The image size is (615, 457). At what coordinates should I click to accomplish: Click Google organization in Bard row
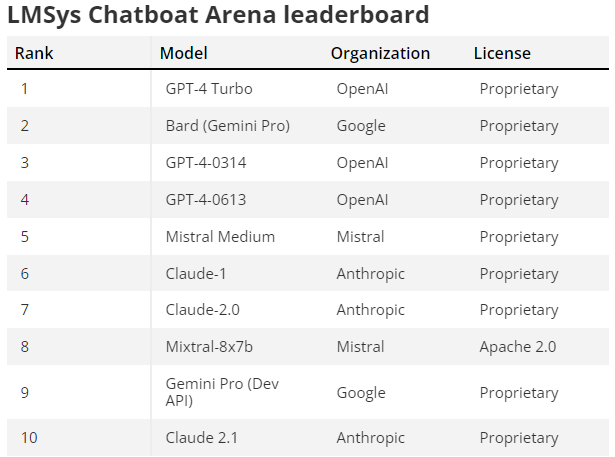click(361, 126)
